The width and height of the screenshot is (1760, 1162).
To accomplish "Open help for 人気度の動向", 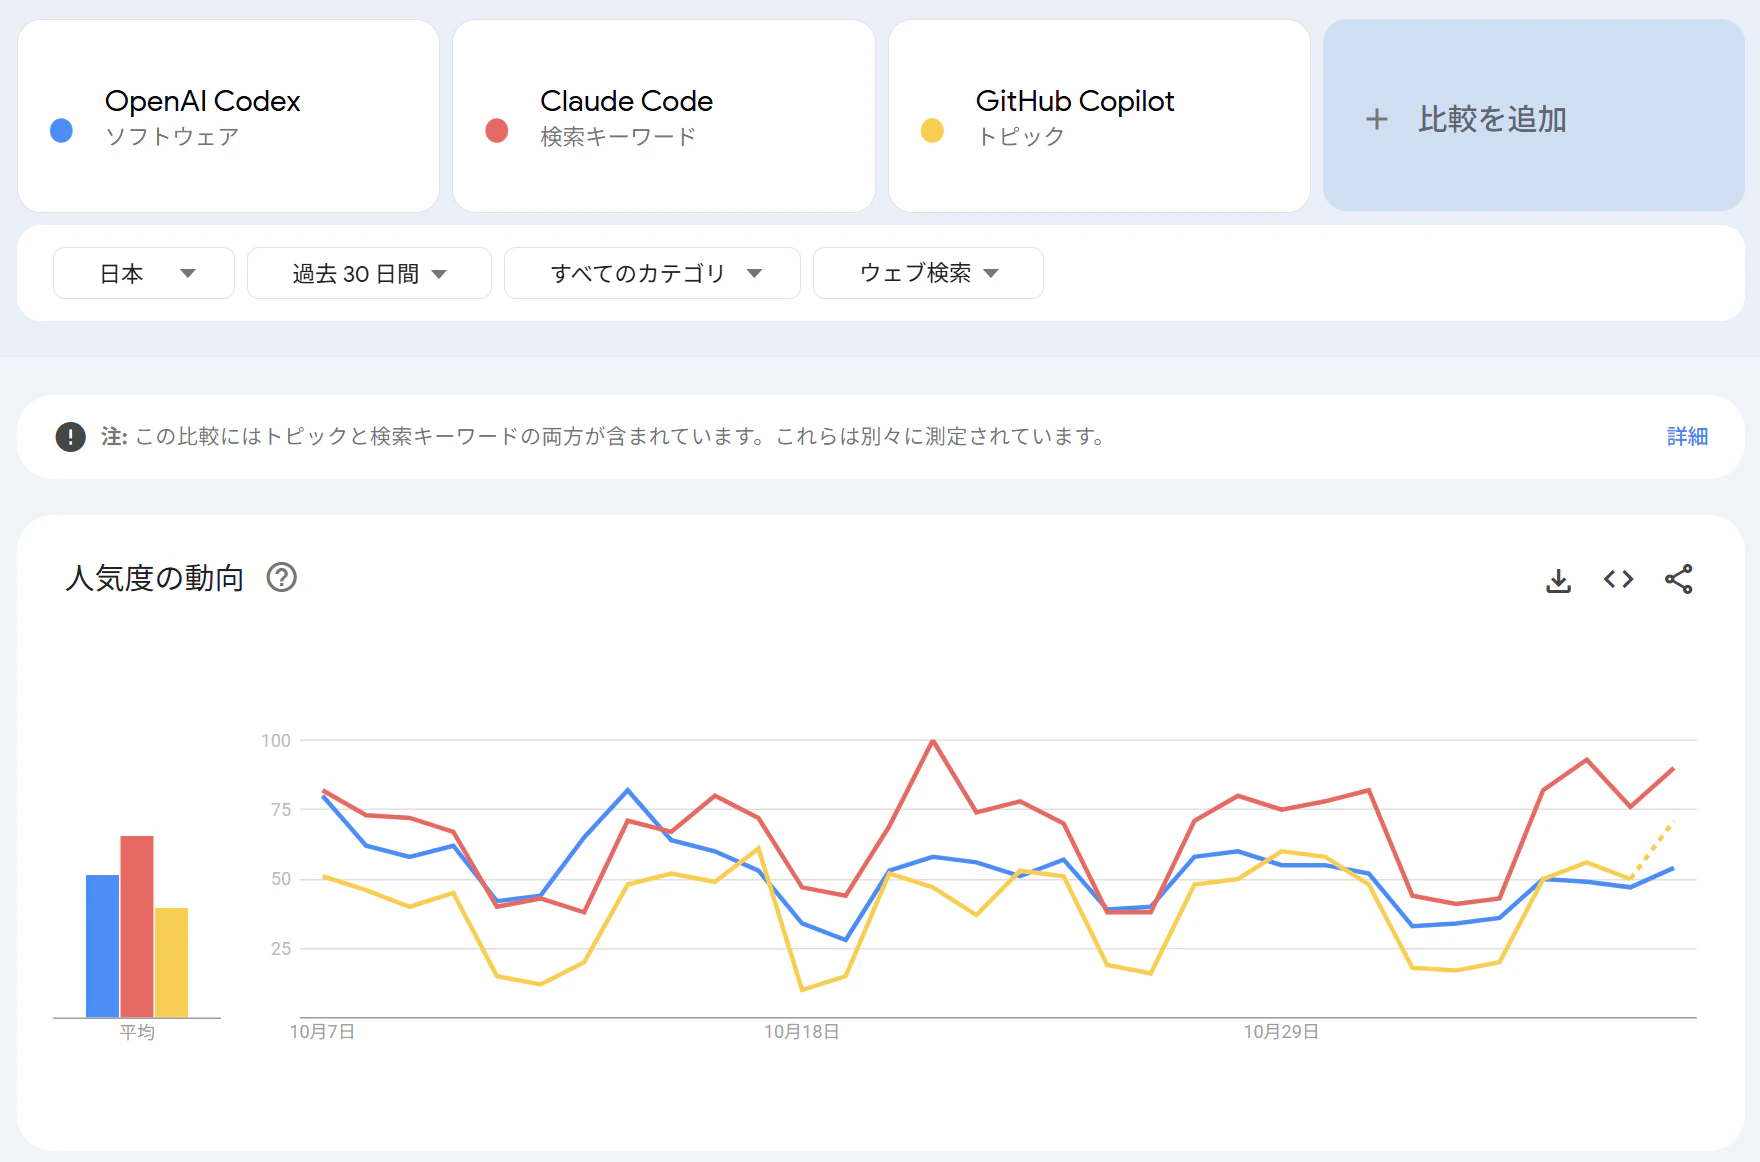I will tap(282, 577).
